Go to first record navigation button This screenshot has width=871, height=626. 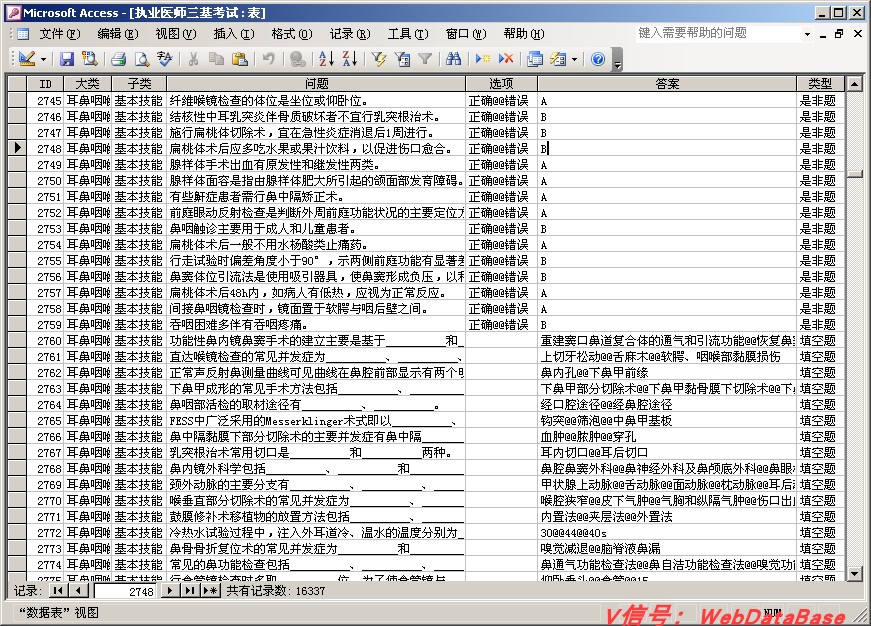click(58, 590)
